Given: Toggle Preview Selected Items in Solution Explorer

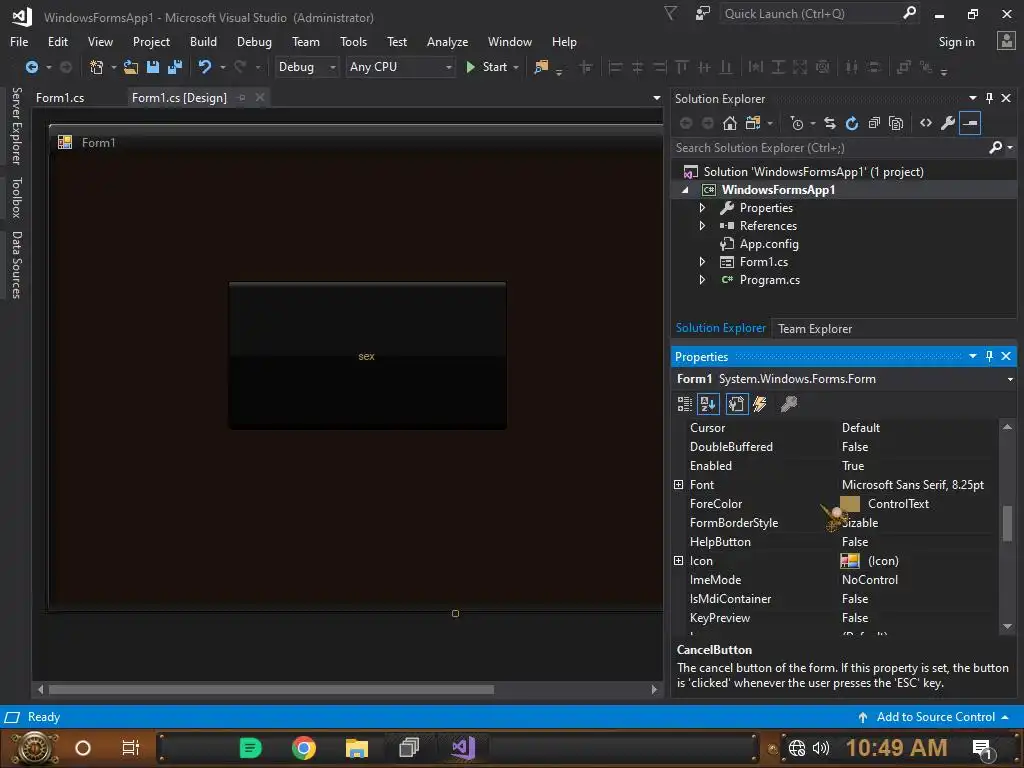Looking at the screenshot, I should (970, 123).
